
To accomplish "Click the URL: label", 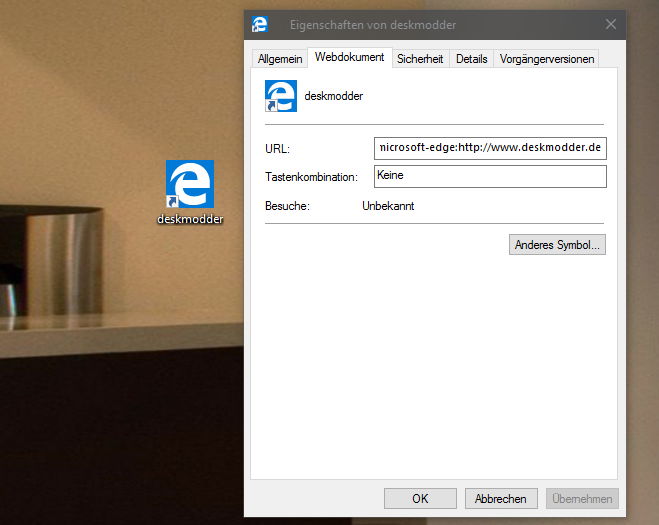I will click(x=277, y=149).
